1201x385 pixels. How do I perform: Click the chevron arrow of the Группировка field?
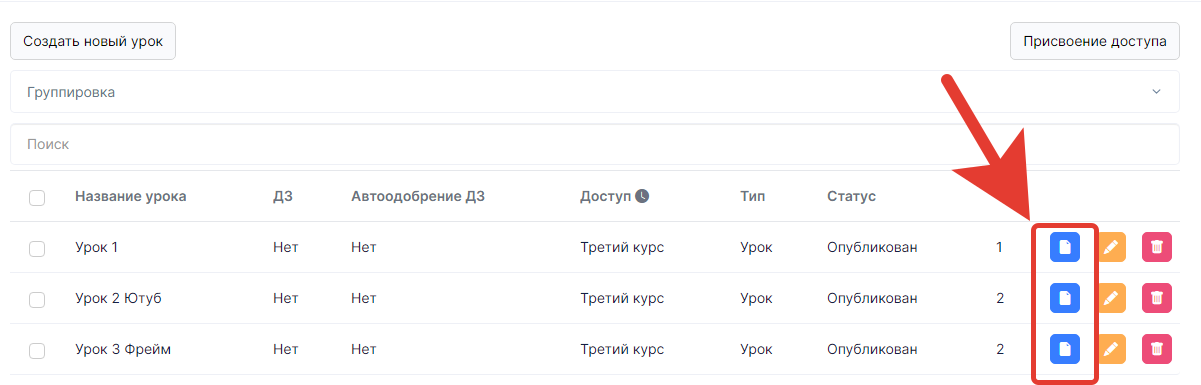tap(1156, 92)
